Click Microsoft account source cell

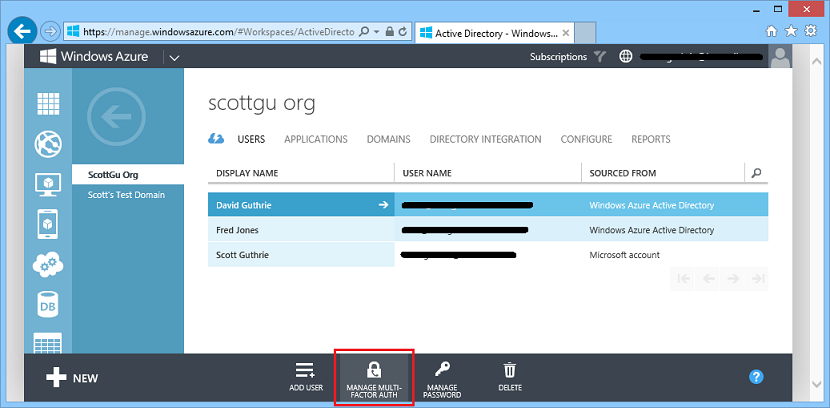[x=625, y=255]
